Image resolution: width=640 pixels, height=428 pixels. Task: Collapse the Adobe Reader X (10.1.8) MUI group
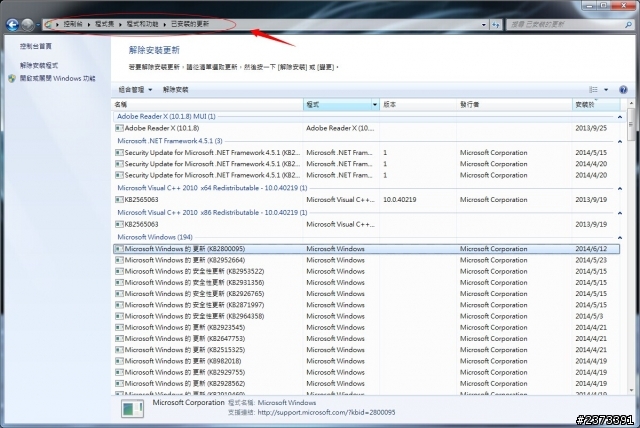pyautogui.click(x=620, y=117)
